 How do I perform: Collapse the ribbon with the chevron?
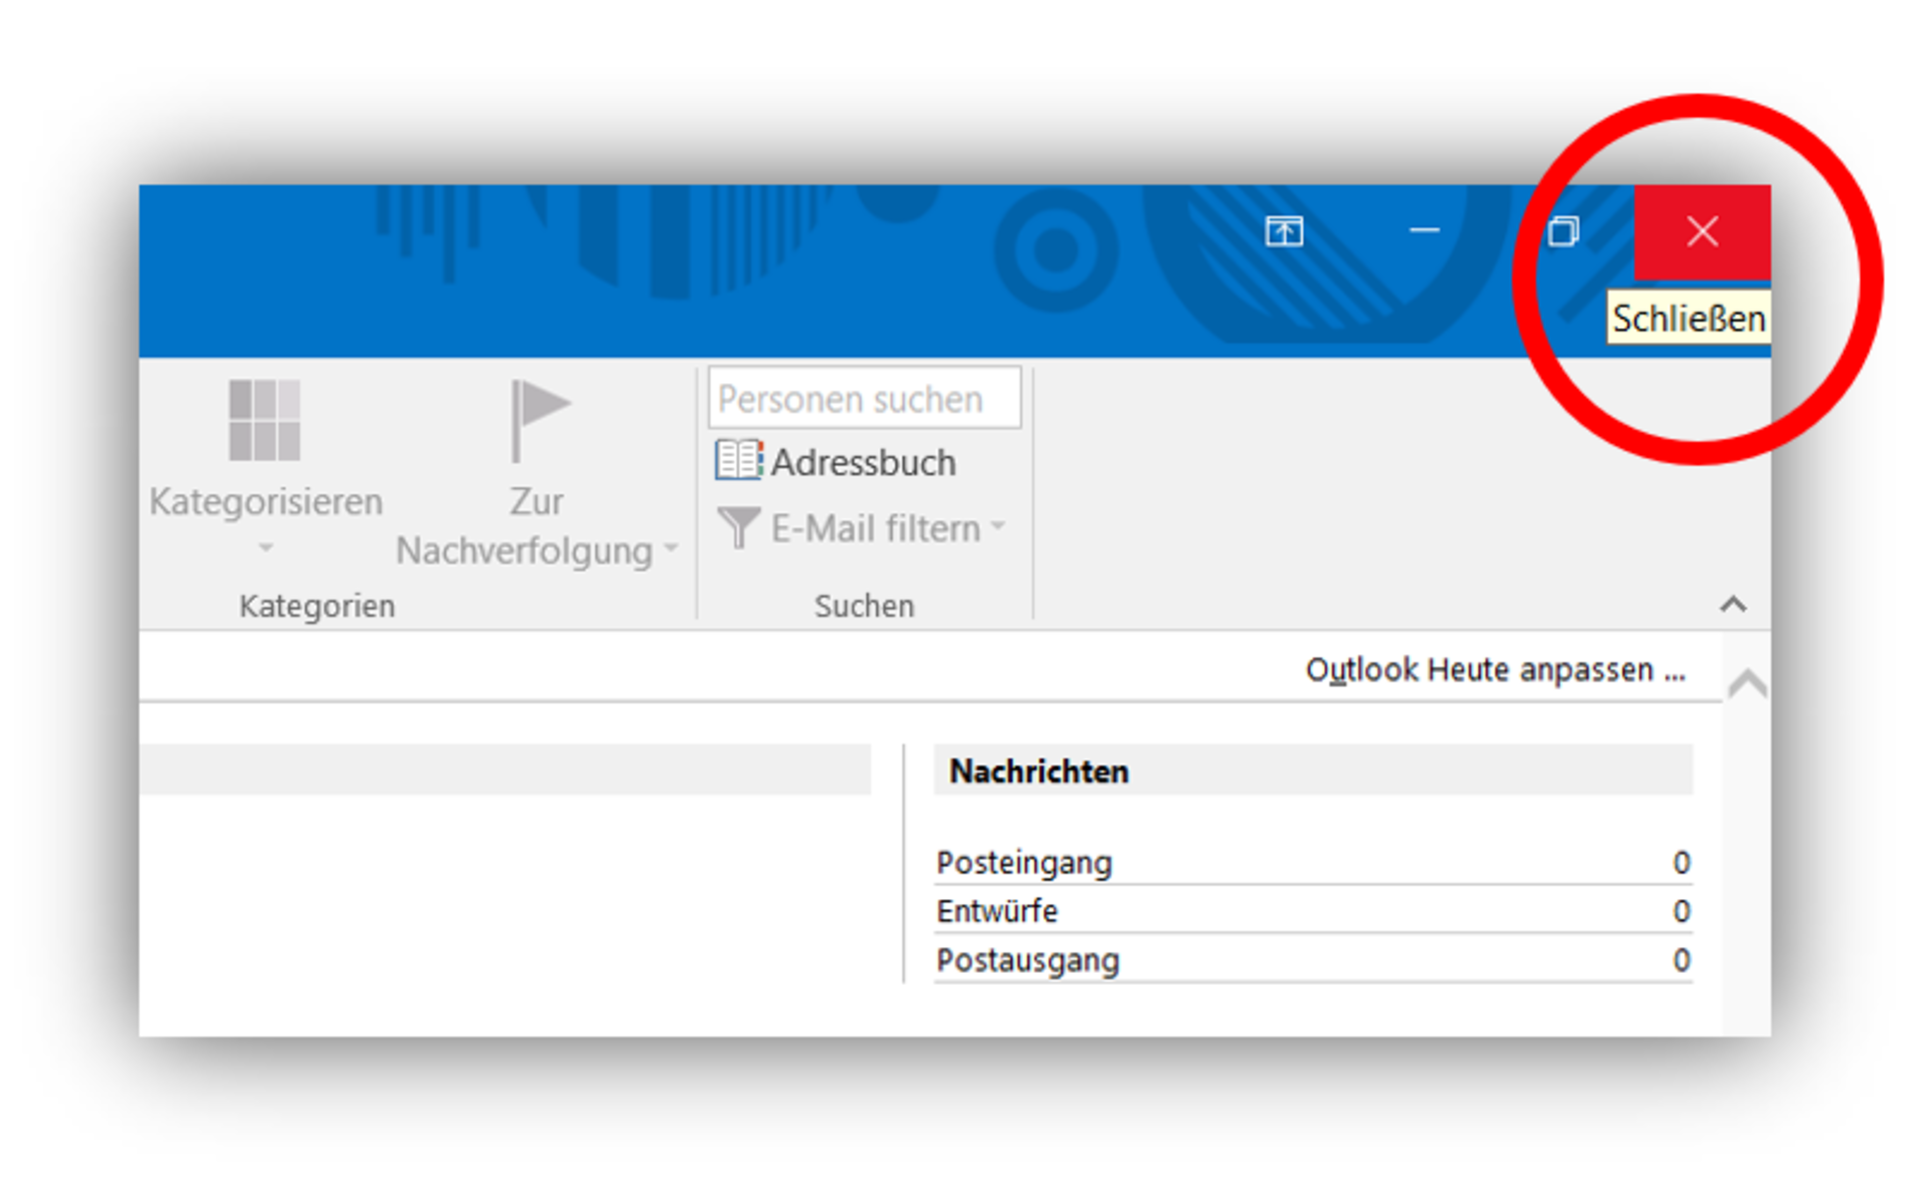click(1733, 604)
